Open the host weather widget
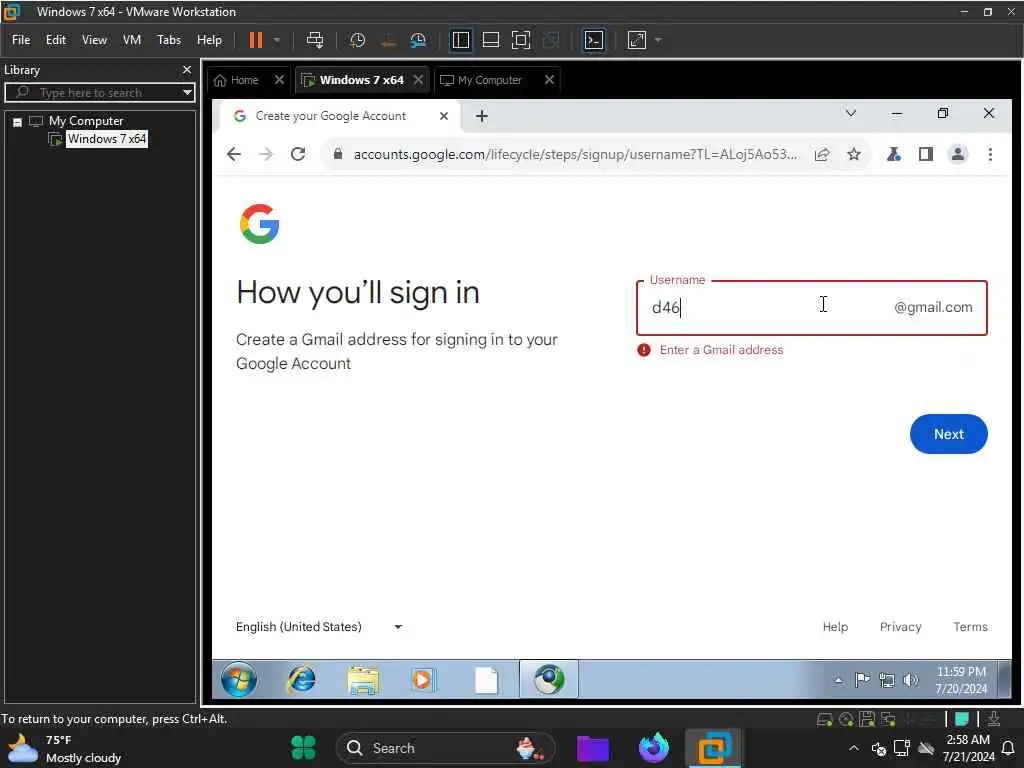Viewport: 1024px width, 768px height. 64,748
